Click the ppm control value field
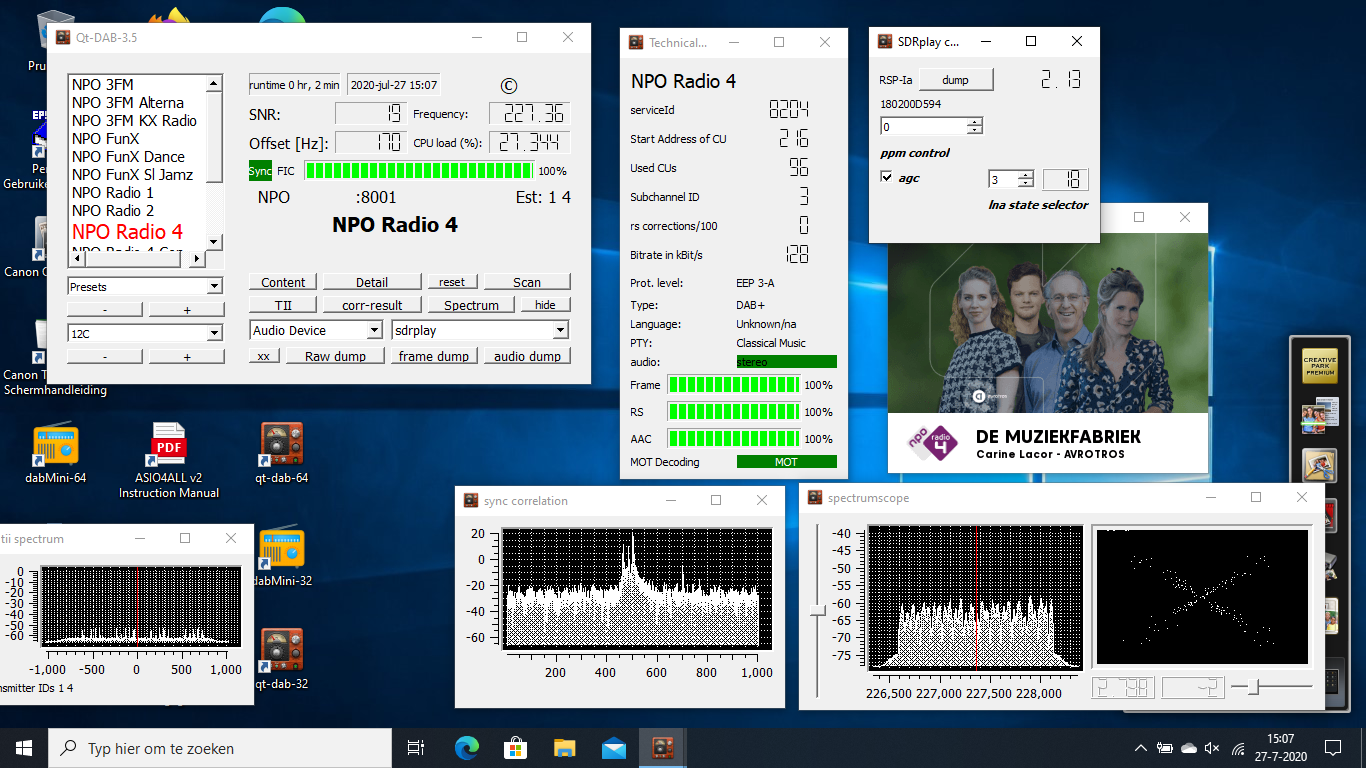 coord(923,127)
